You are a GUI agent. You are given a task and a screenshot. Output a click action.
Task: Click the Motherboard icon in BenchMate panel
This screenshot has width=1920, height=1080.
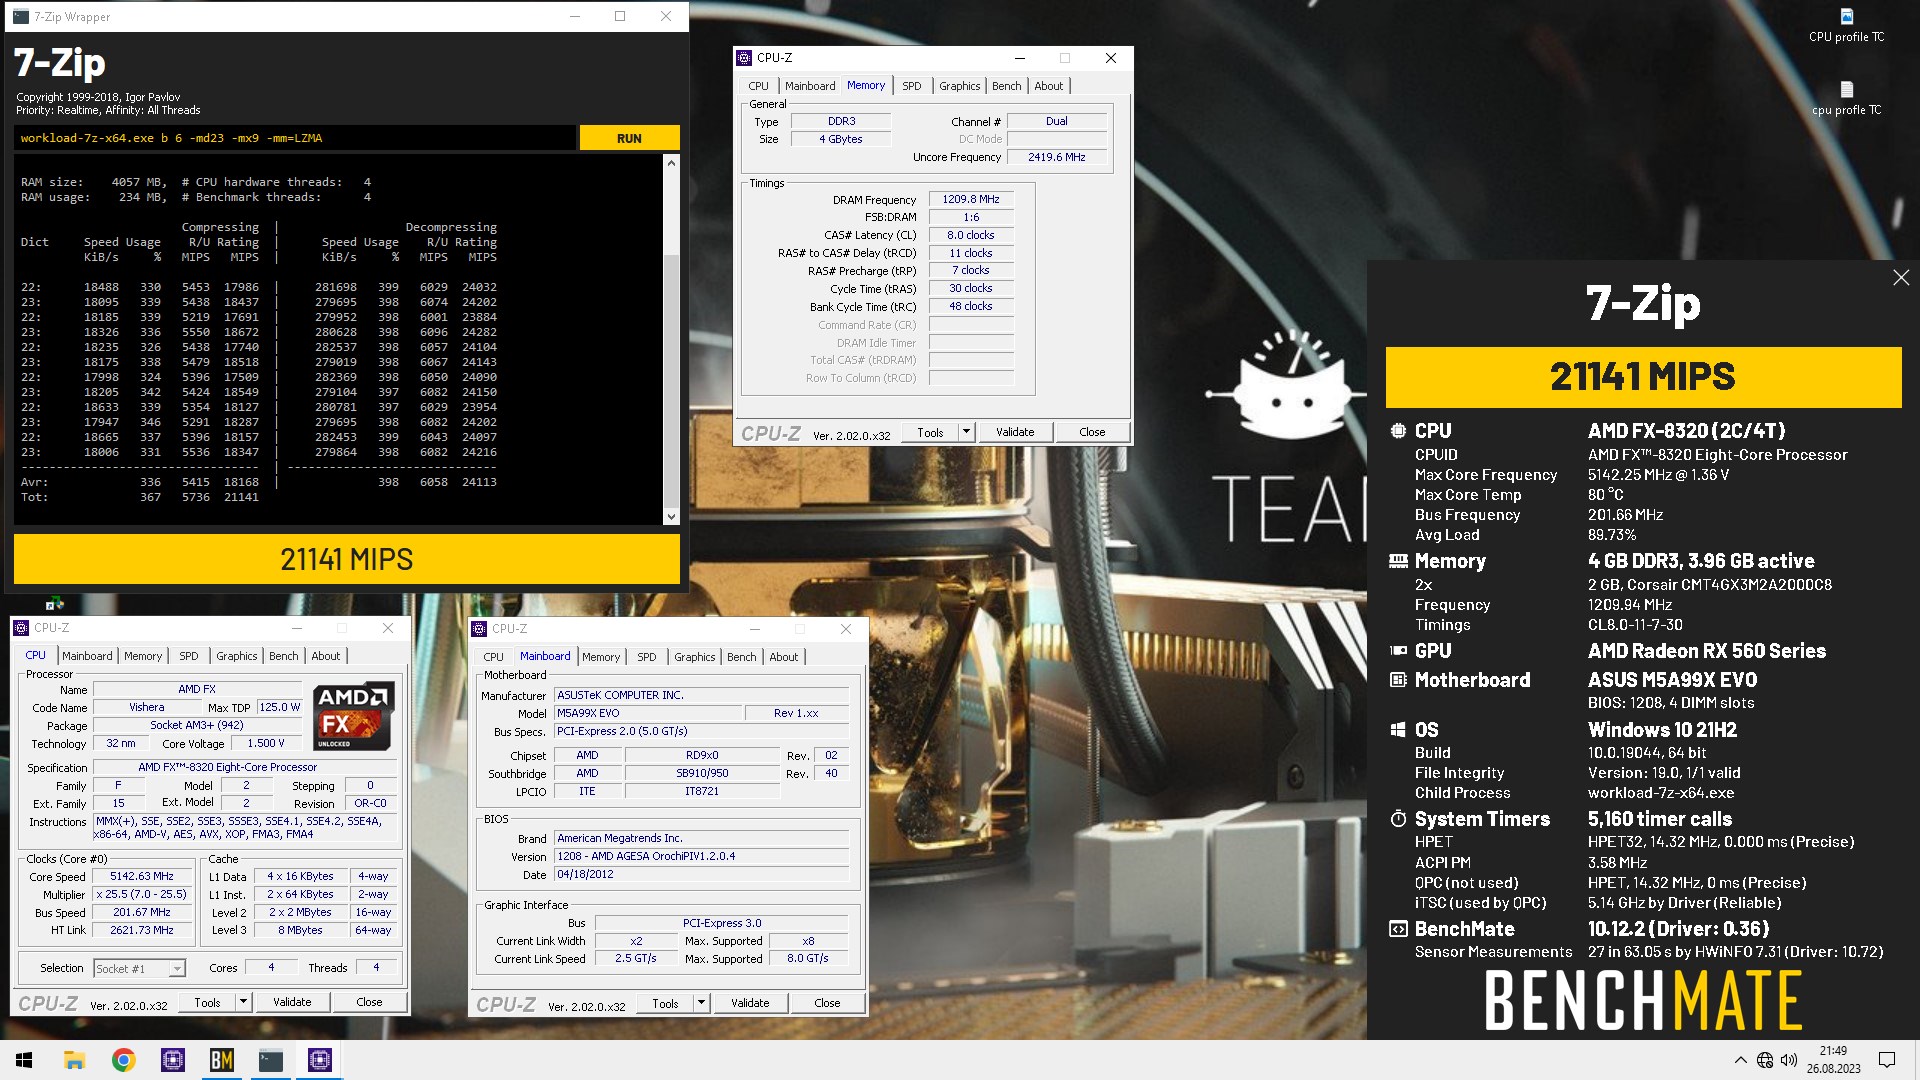(1398, 680)
